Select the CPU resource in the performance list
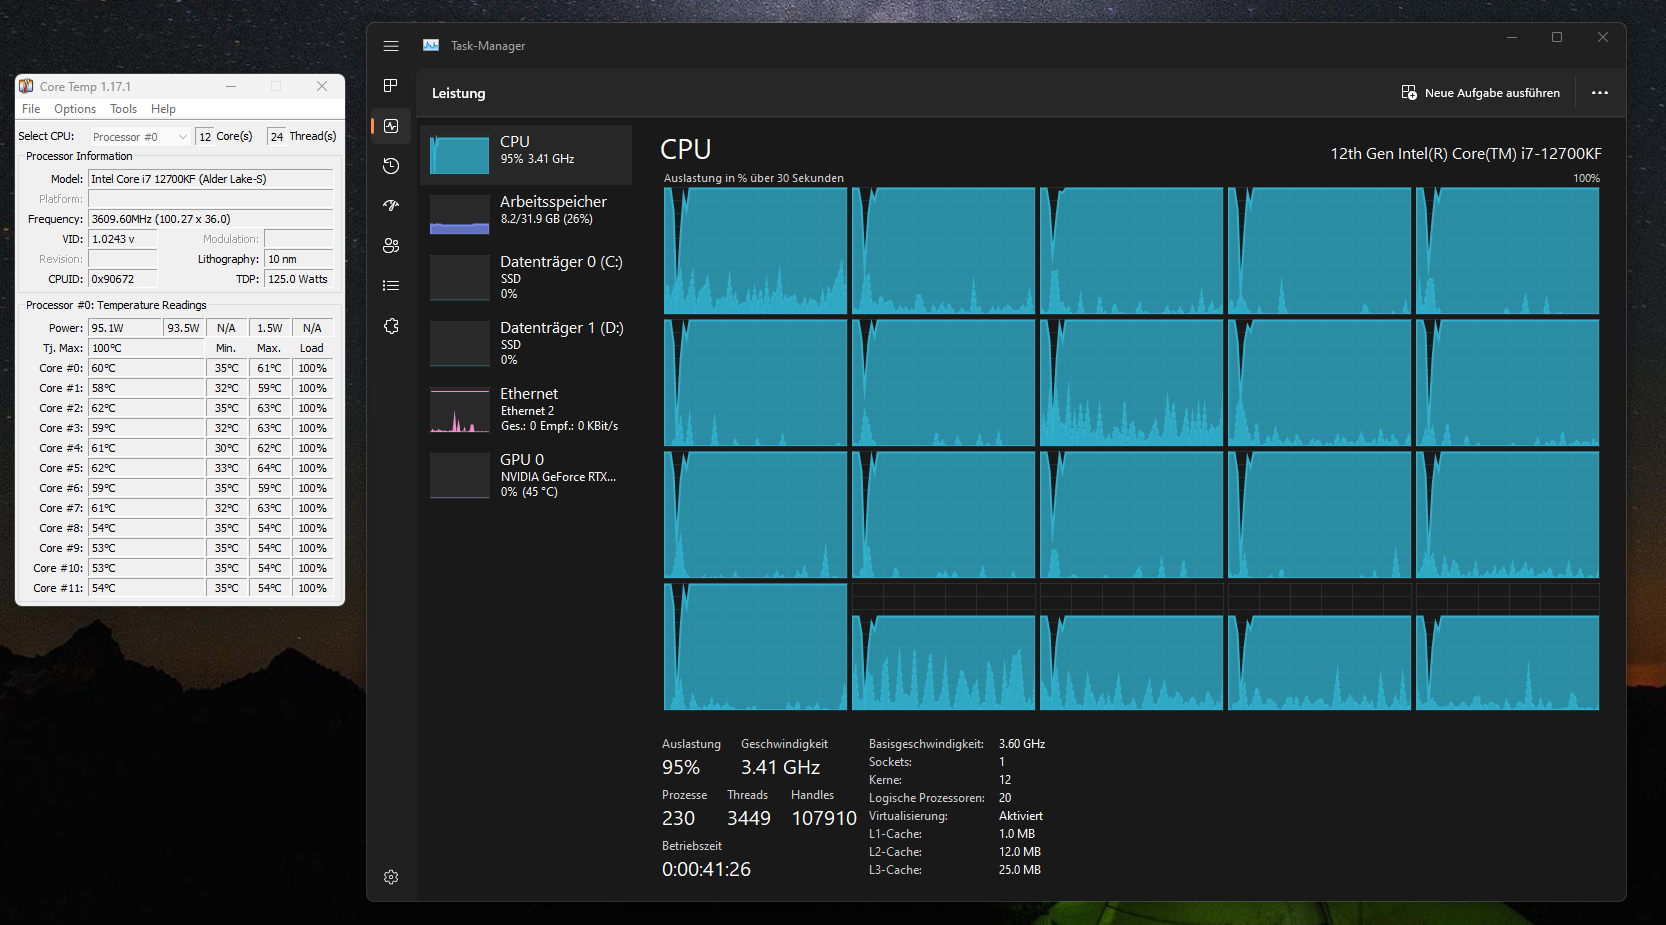The width and height of the screenshot is (1666, 925). tap(526, 155)
